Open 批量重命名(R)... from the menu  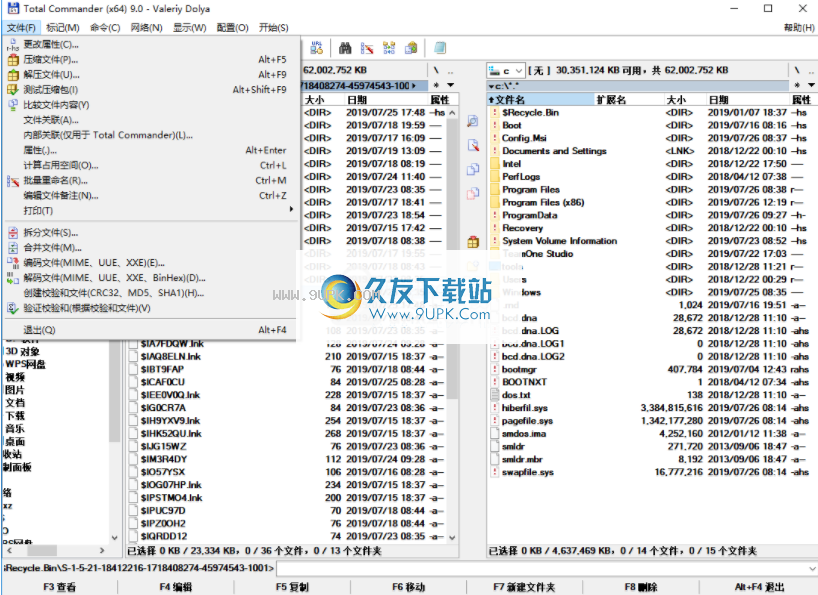[x=151, y=180]
